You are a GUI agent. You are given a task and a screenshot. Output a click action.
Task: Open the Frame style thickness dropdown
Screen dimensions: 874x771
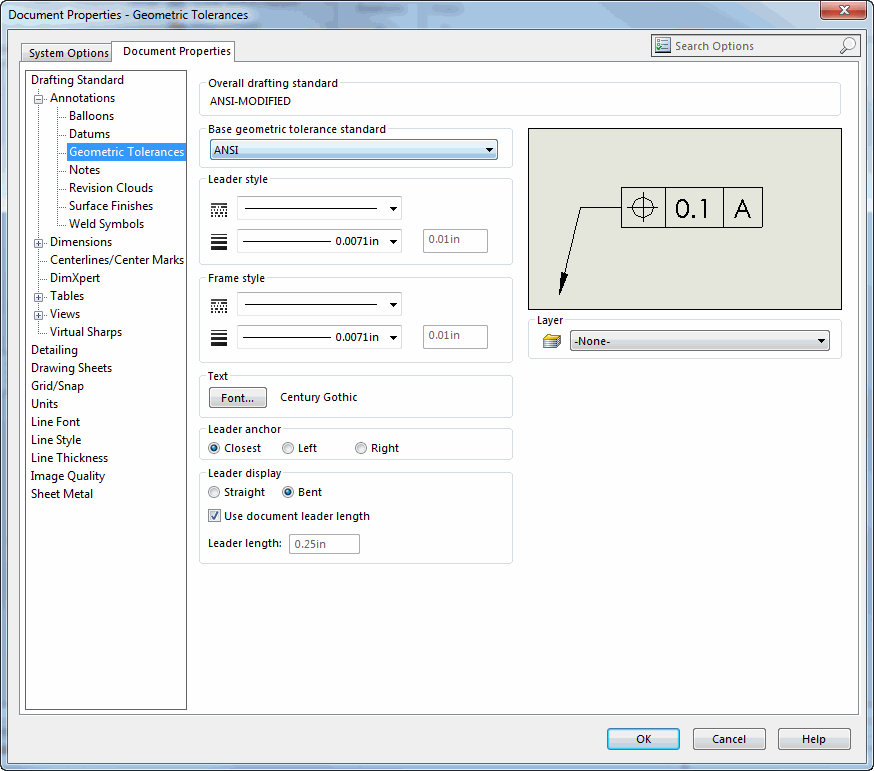click(x=319, y=337)
